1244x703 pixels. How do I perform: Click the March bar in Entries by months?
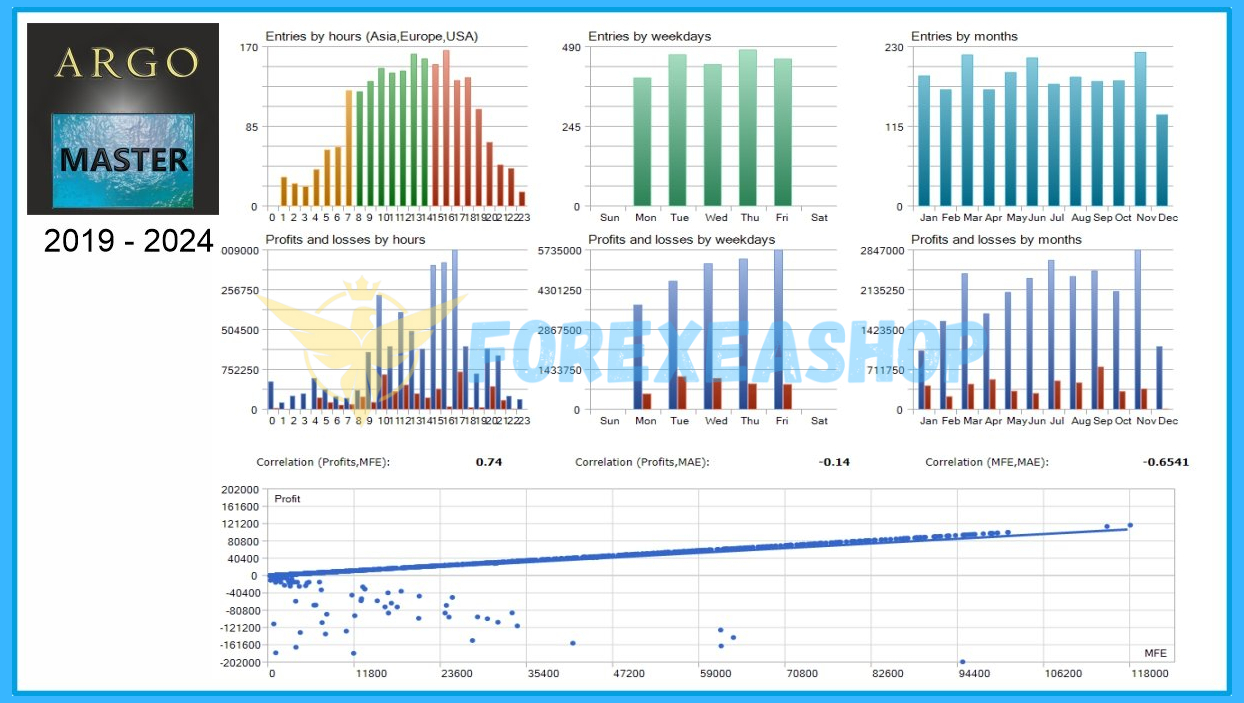[967, 130]
